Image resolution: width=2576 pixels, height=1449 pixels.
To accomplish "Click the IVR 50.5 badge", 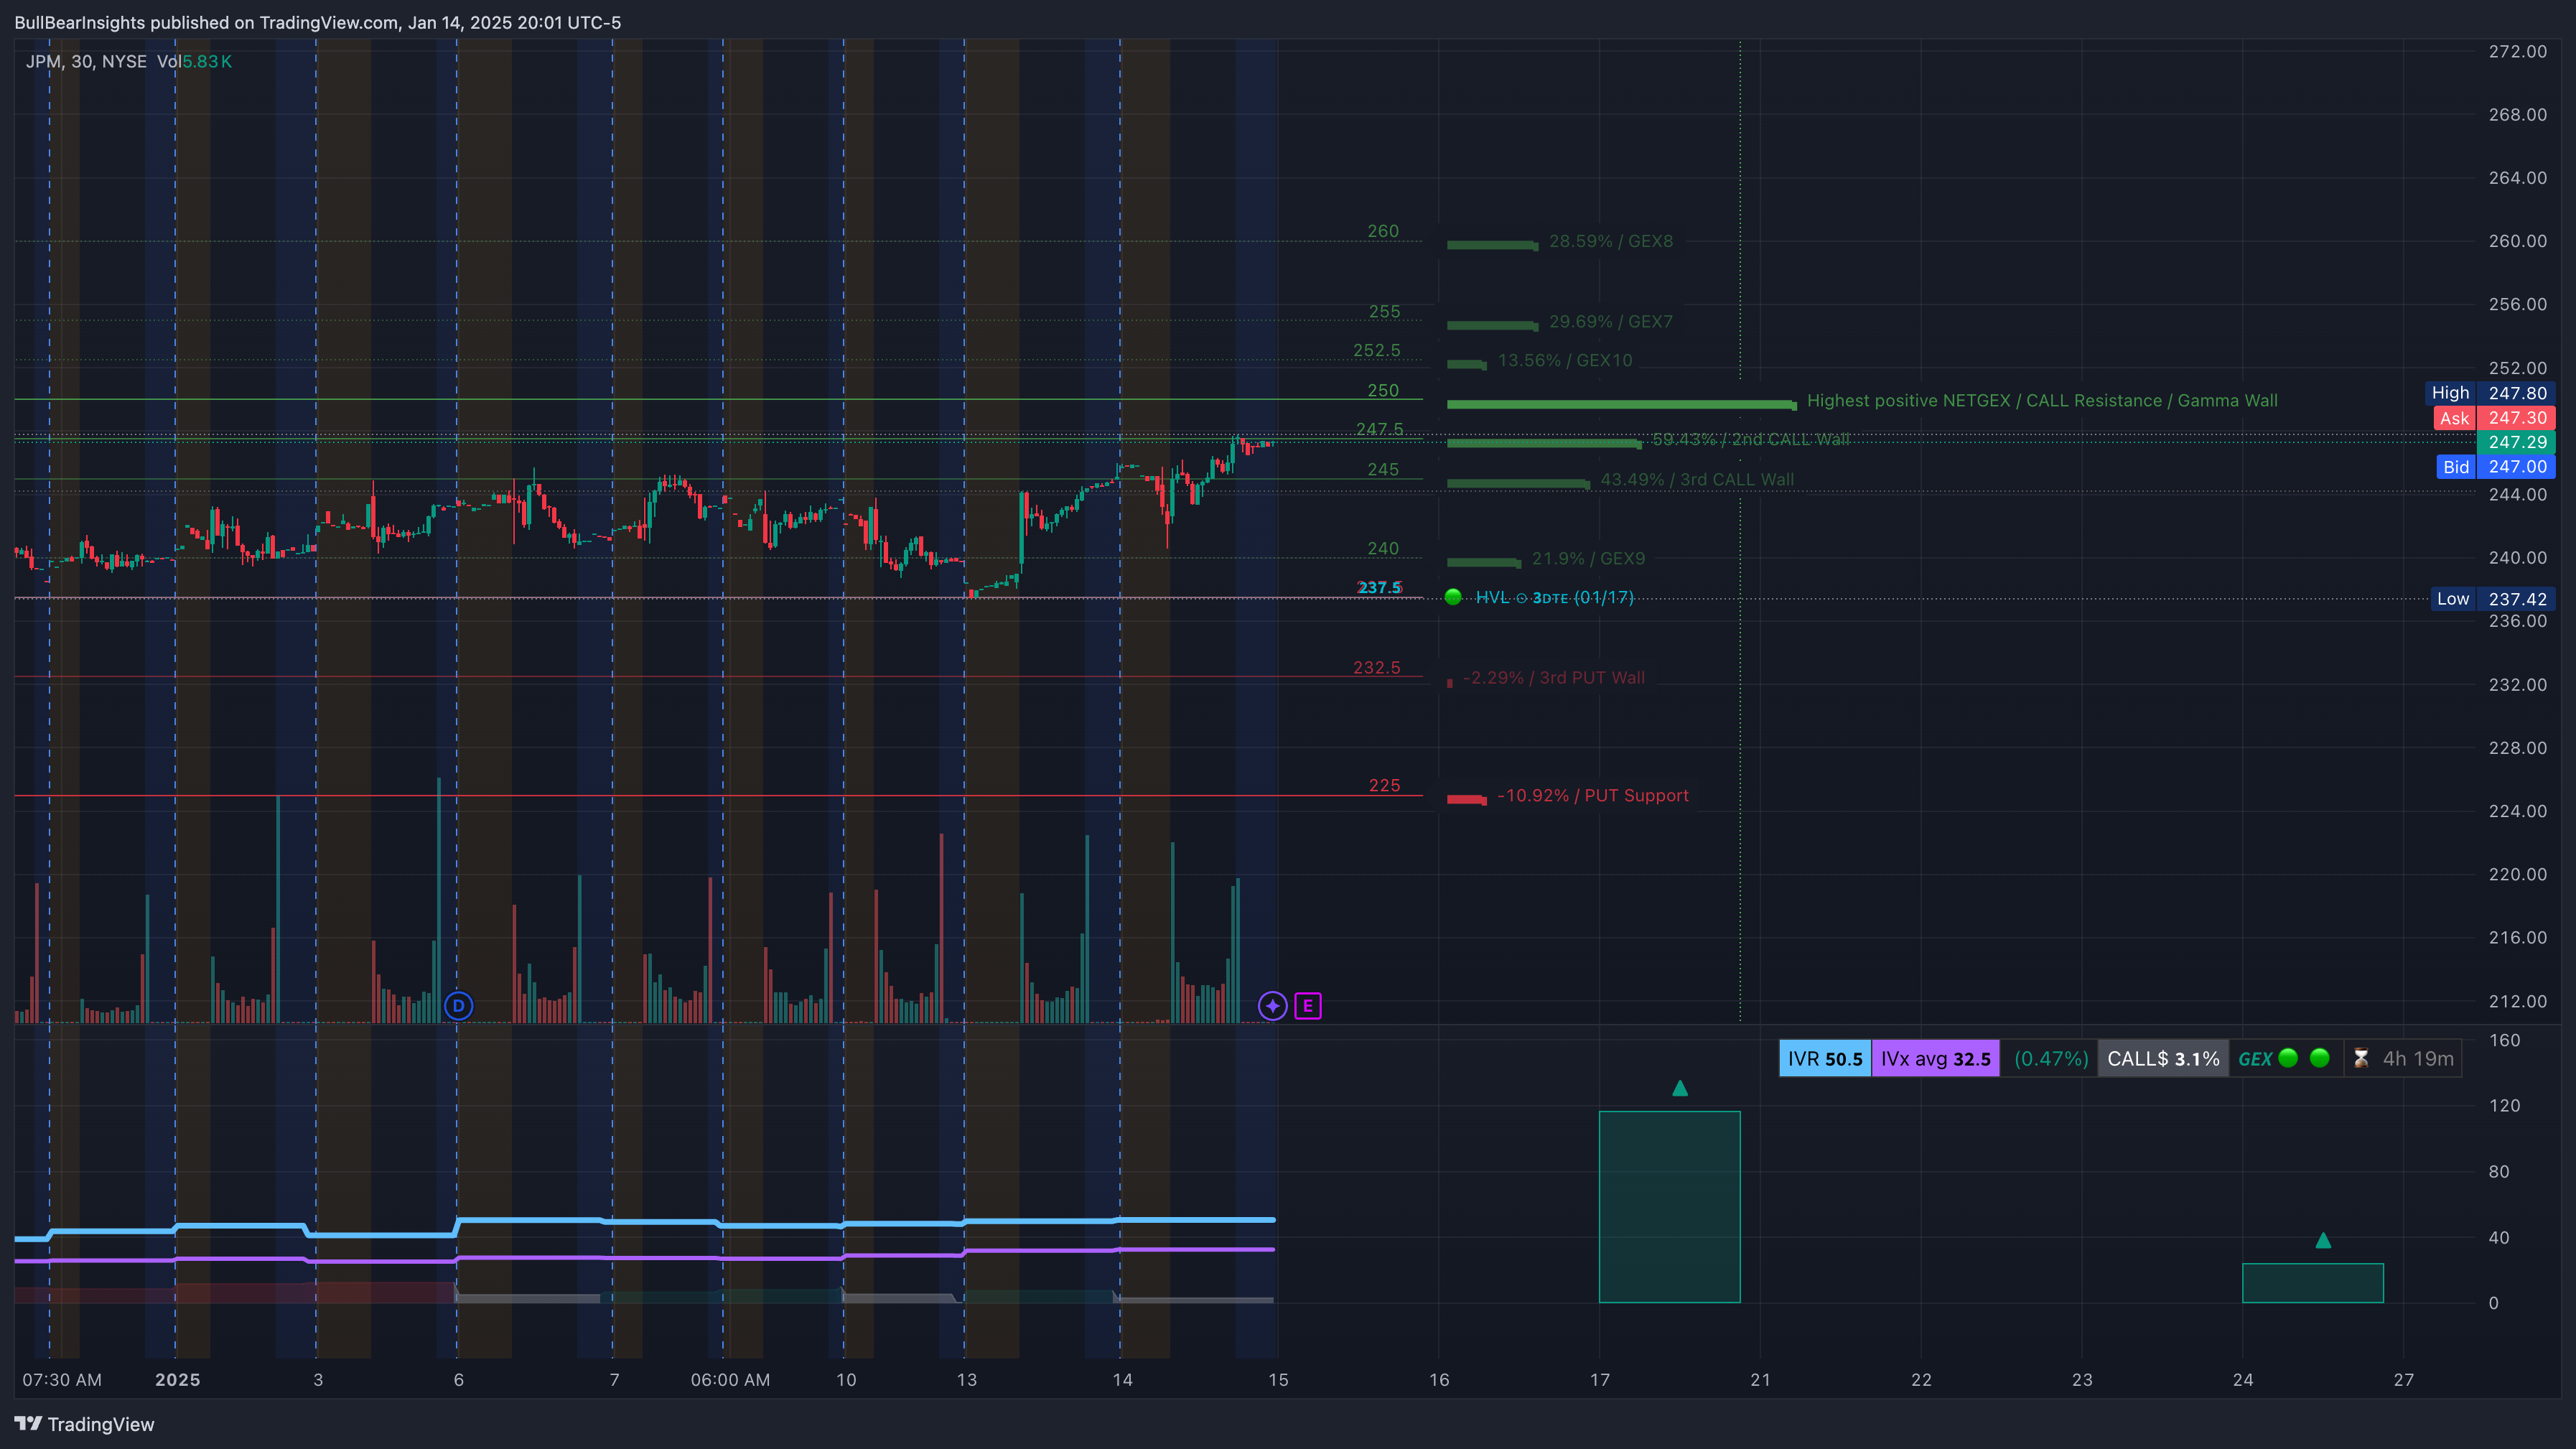I will pos(1825,1059).
